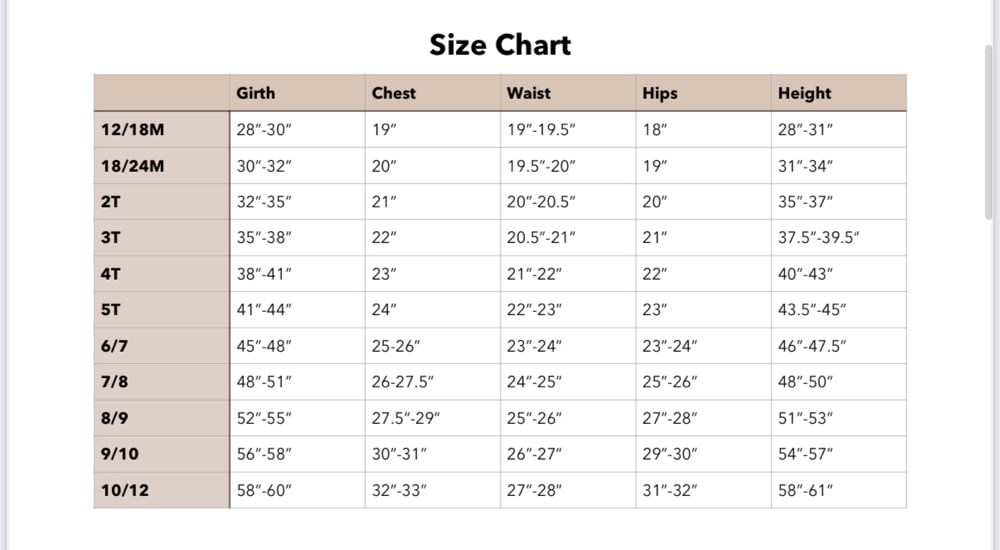Click the Size Chart title

[500, 45]
